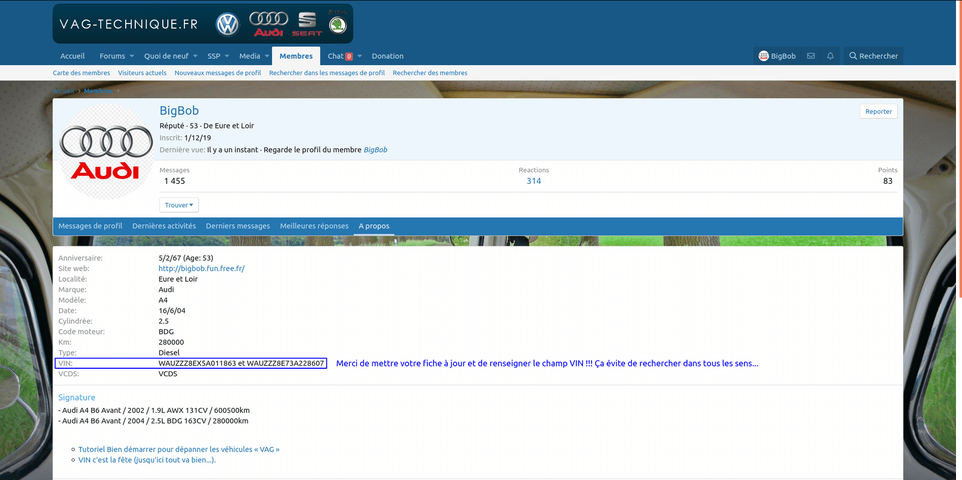
Task: Select the Meilleures réponses tab
Action: [314, 226]
